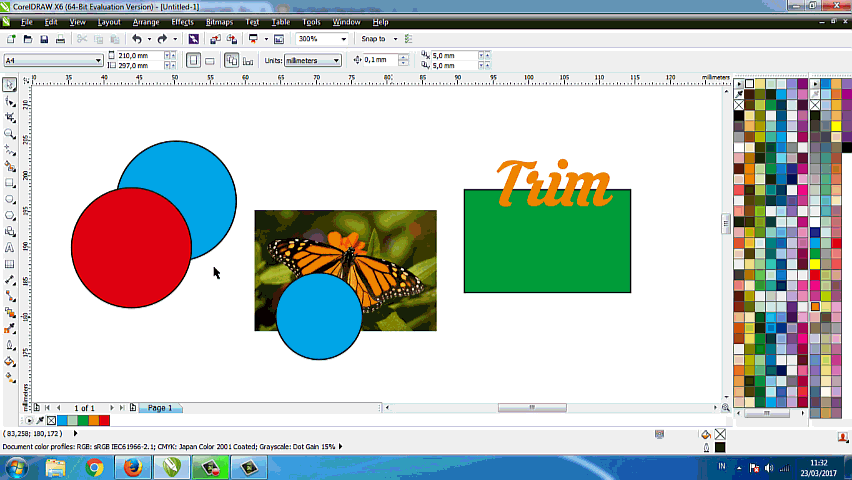The height and width of the screenshot is (480, 852).
Task: Open the Effects menu
Action: (x=182, y=22)
